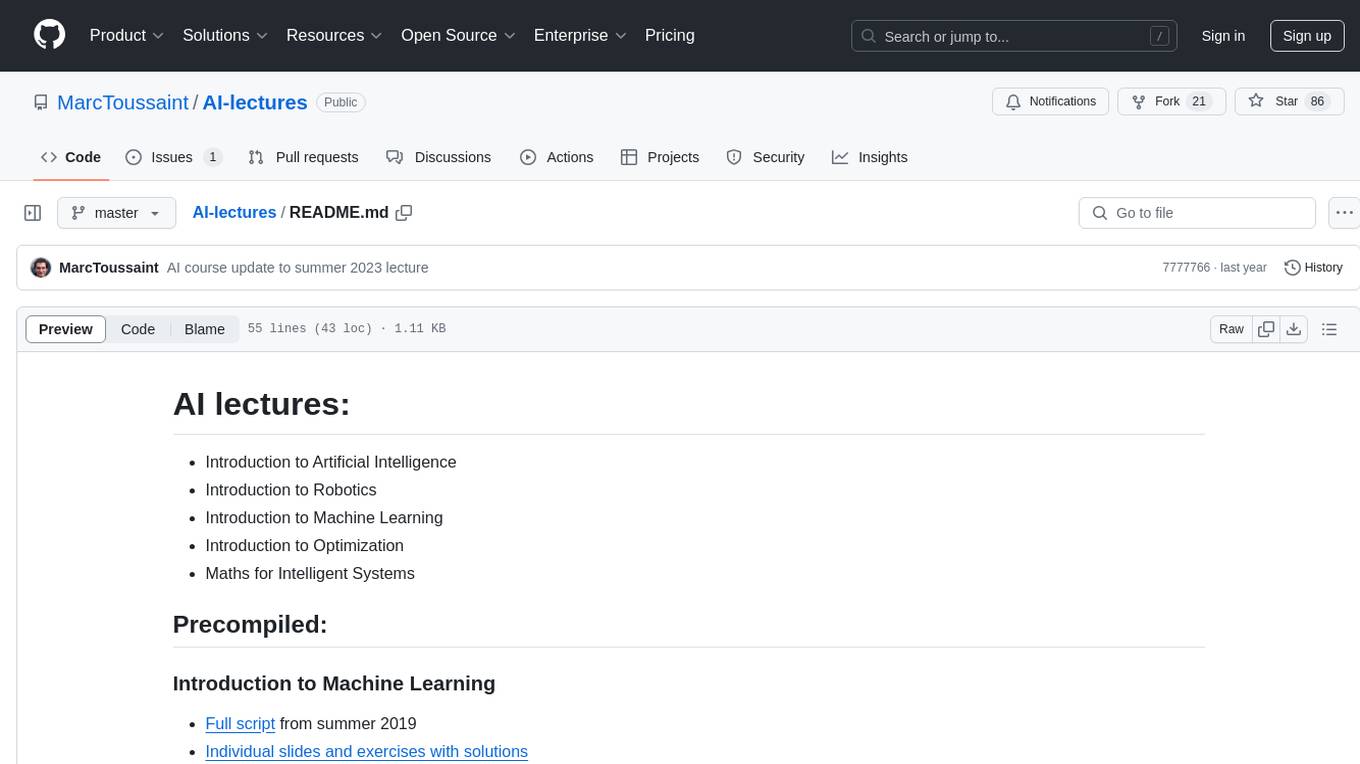Focus the Search or jump to field

[x=1014, y=36]
